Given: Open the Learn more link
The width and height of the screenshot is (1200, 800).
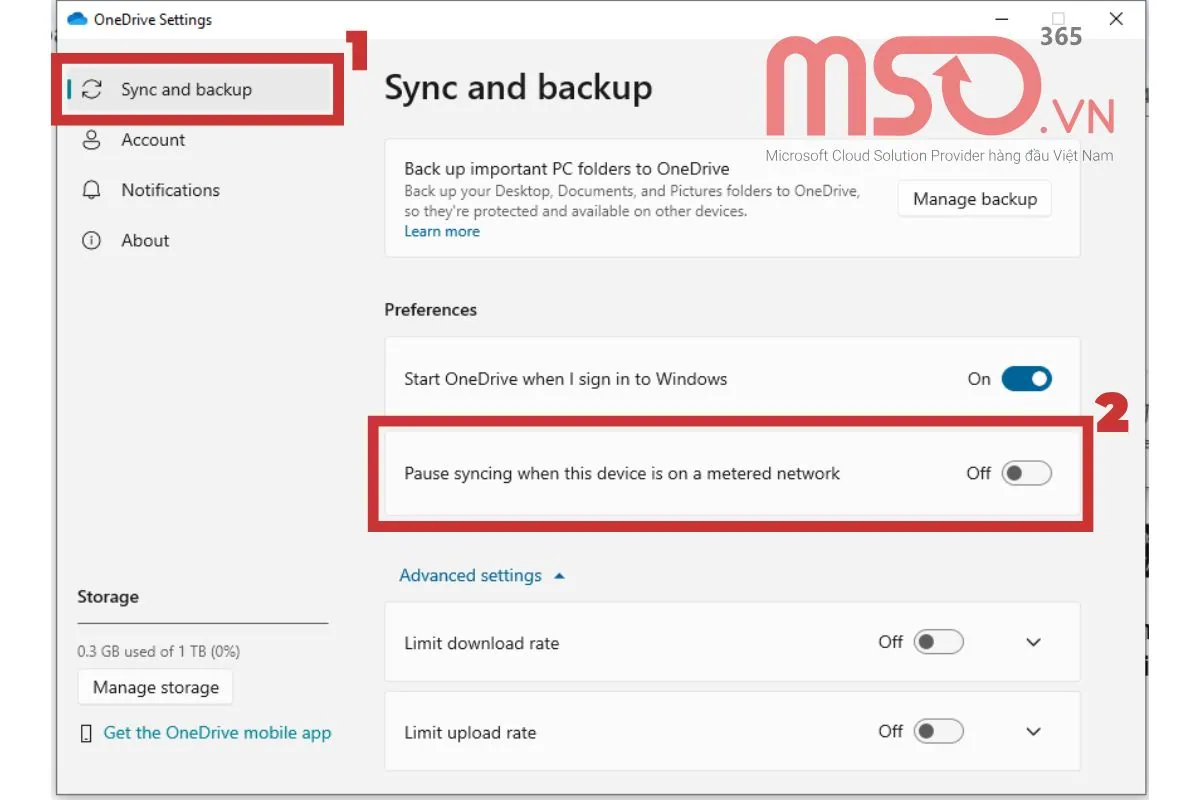Looking at the screenshot, I should pos(441,231).
